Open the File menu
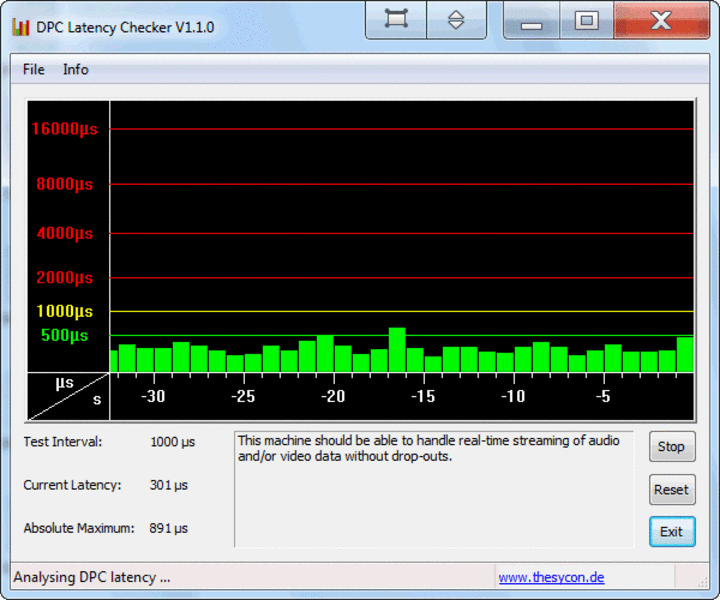 pyautogui.click(x=34, y=69)
